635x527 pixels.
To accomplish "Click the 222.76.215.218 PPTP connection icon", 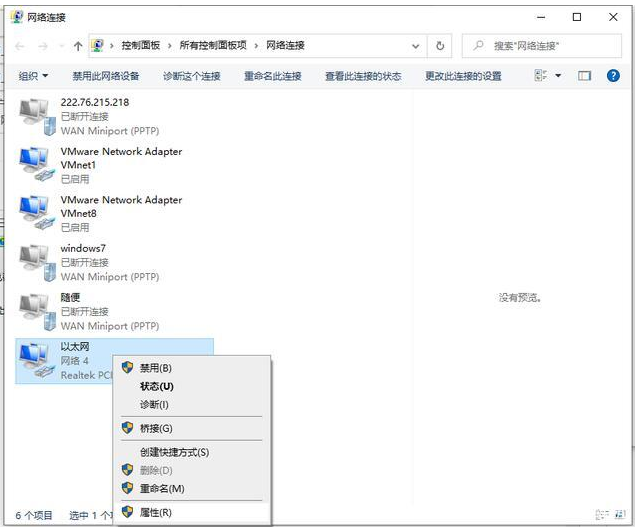I will (x=35, y=116).
